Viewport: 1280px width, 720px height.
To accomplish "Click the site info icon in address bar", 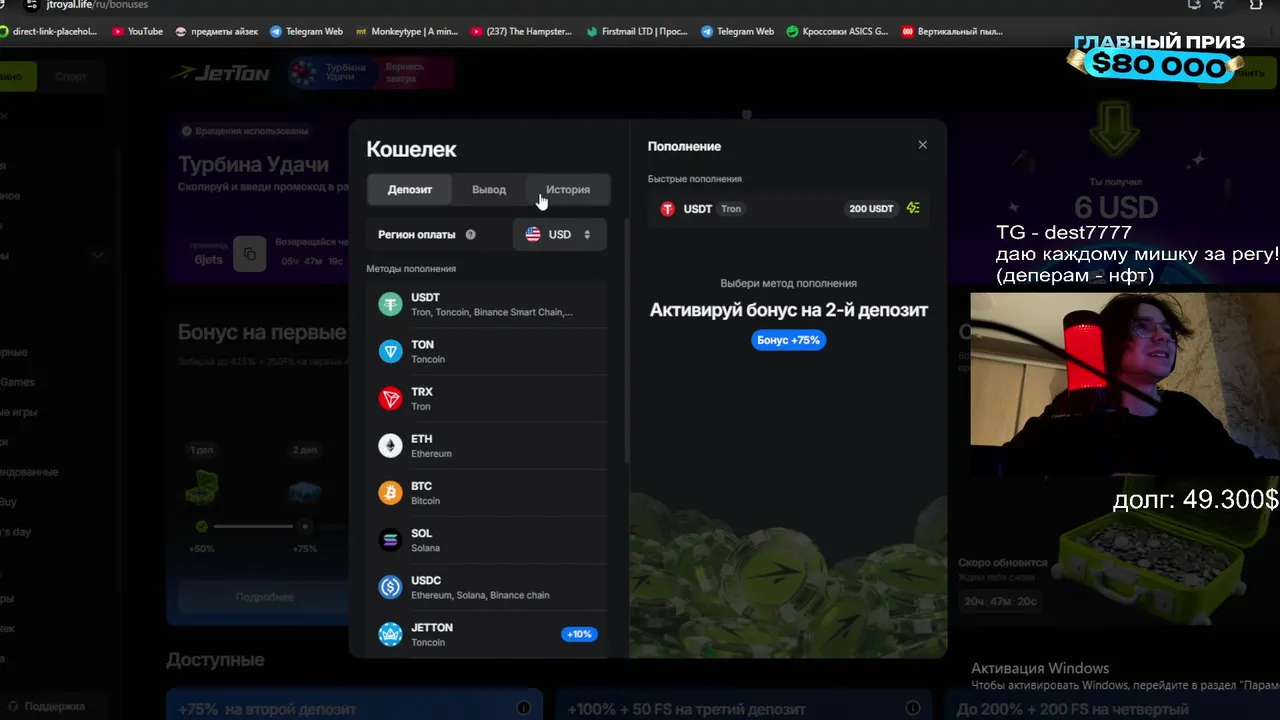I will tap(31, 5).
